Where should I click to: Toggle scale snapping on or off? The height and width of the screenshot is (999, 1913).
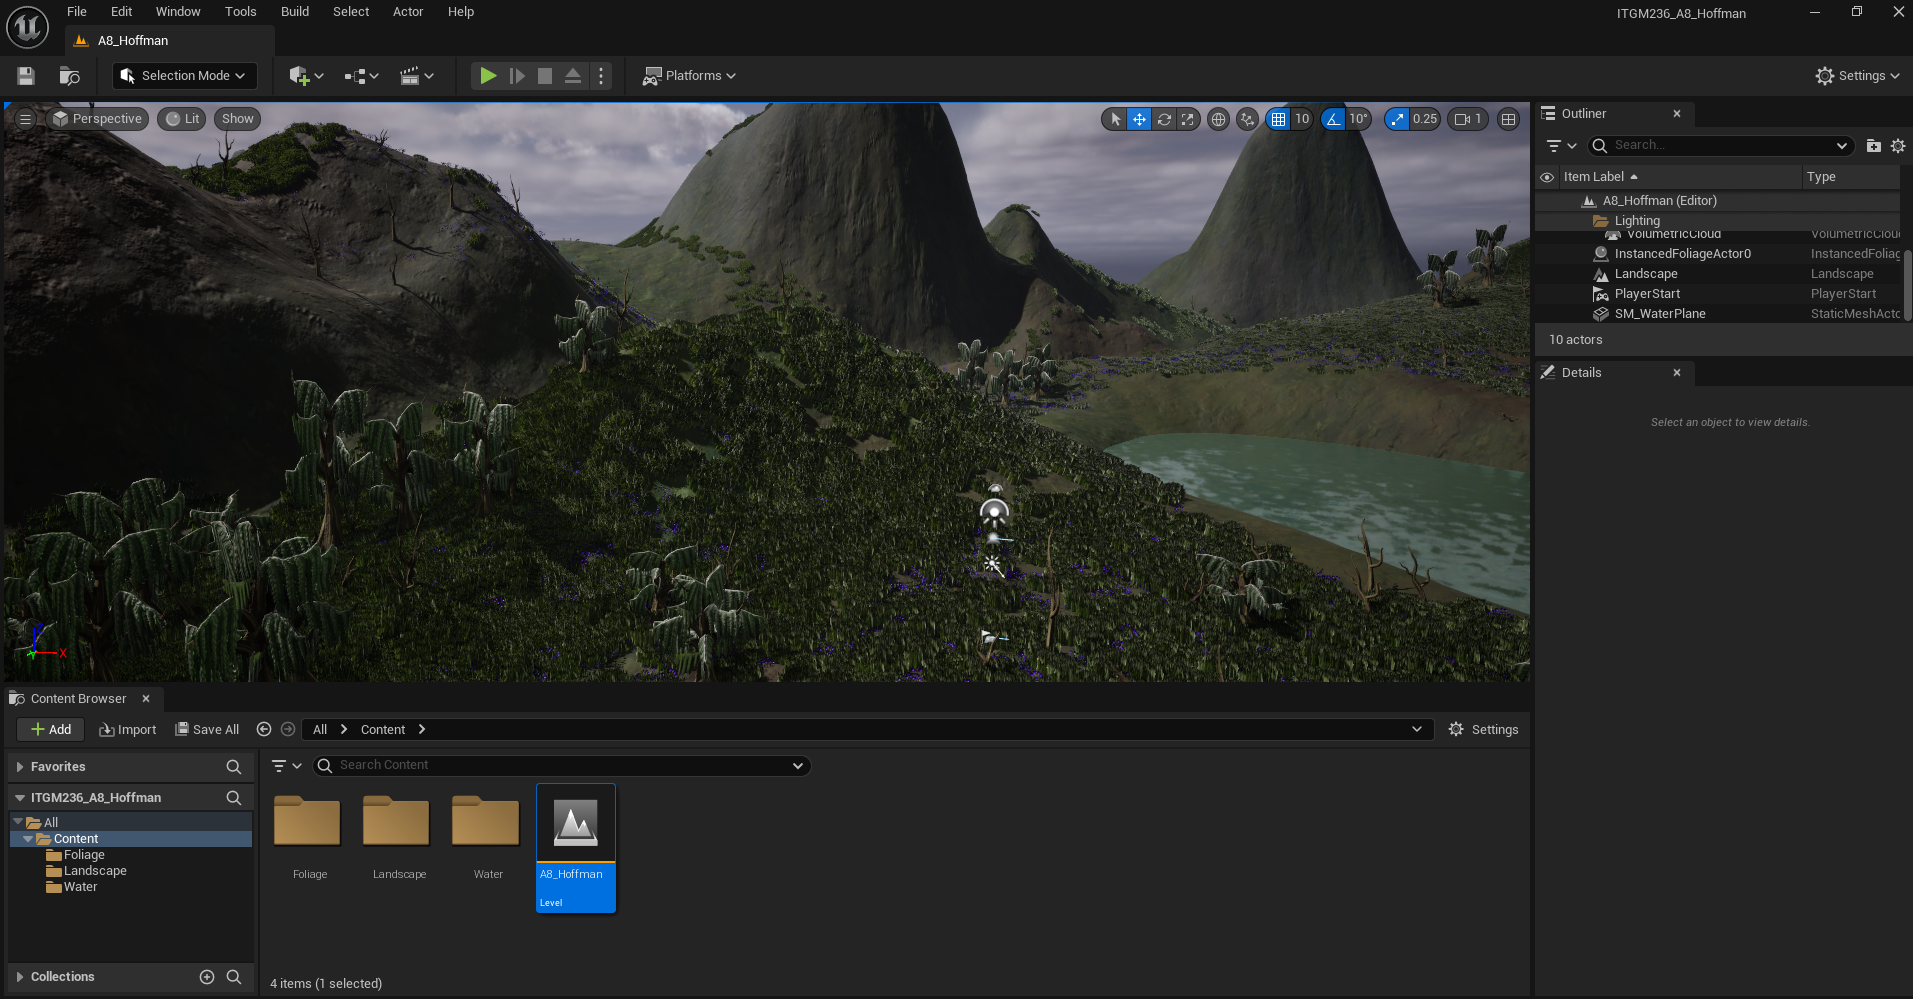(1397, 119)
